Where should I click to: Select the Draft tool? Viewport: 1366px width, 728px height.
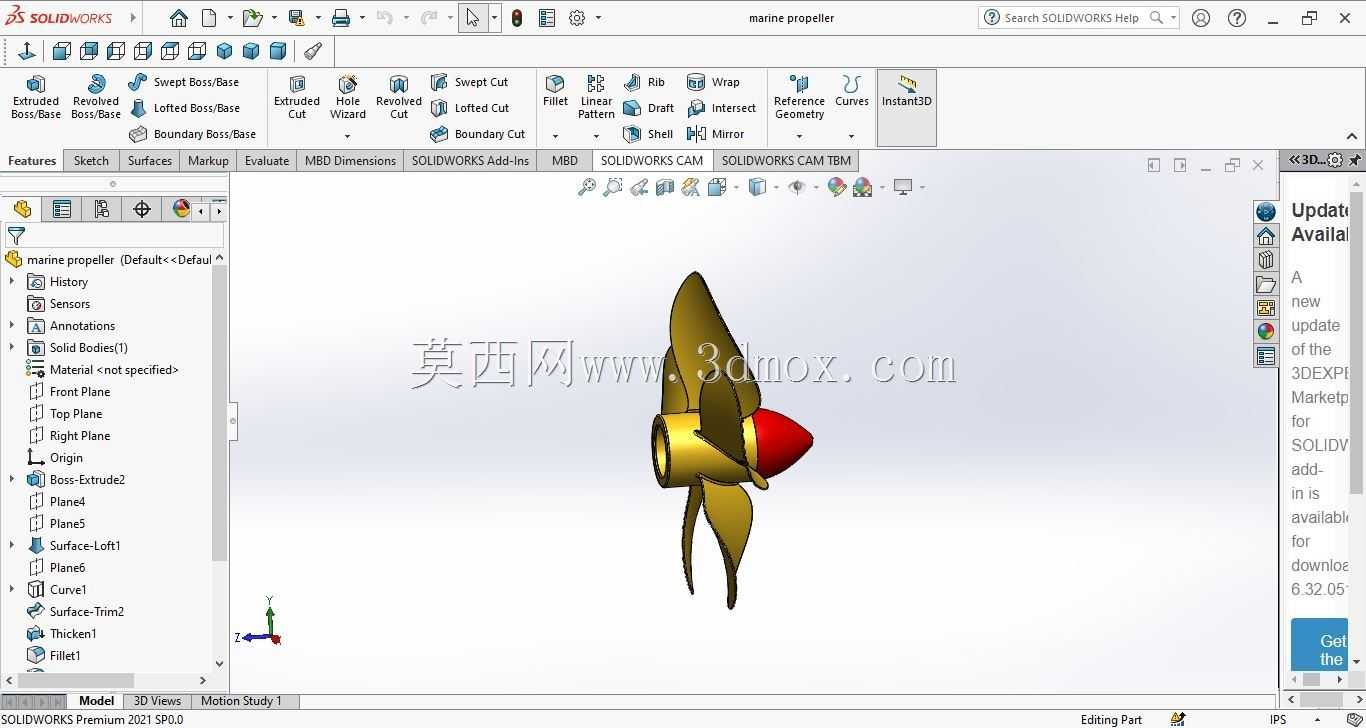pyautogui.click(x=648, y=108)
